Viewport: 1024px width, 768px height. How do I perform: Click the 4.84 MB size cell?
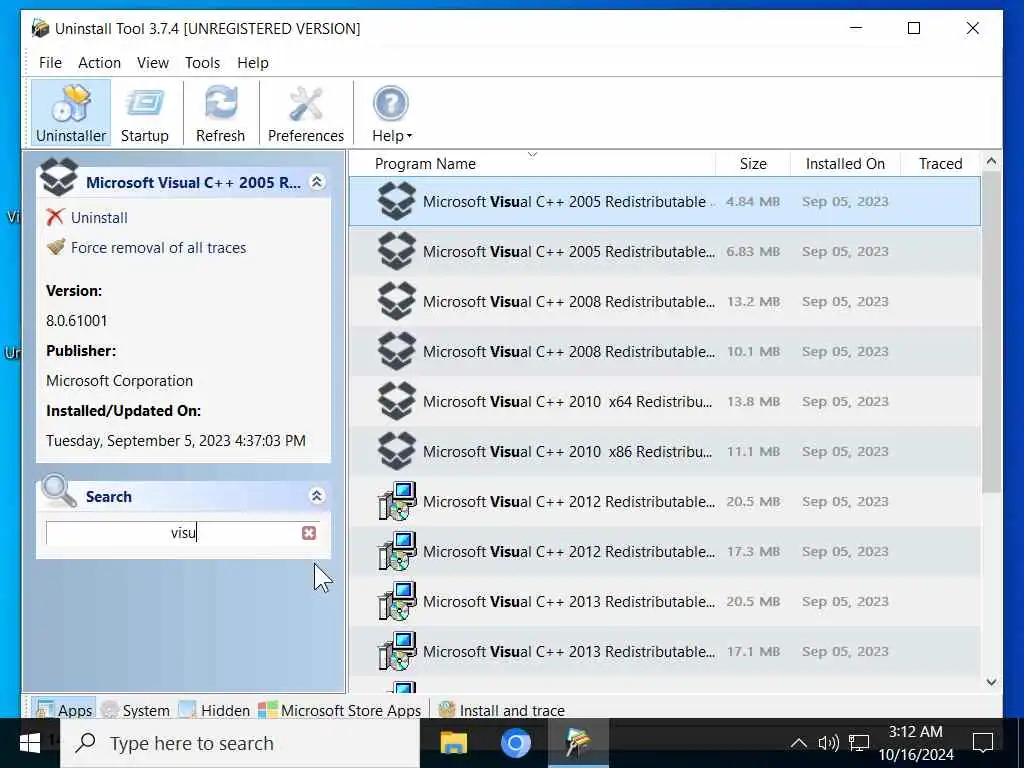753,201
